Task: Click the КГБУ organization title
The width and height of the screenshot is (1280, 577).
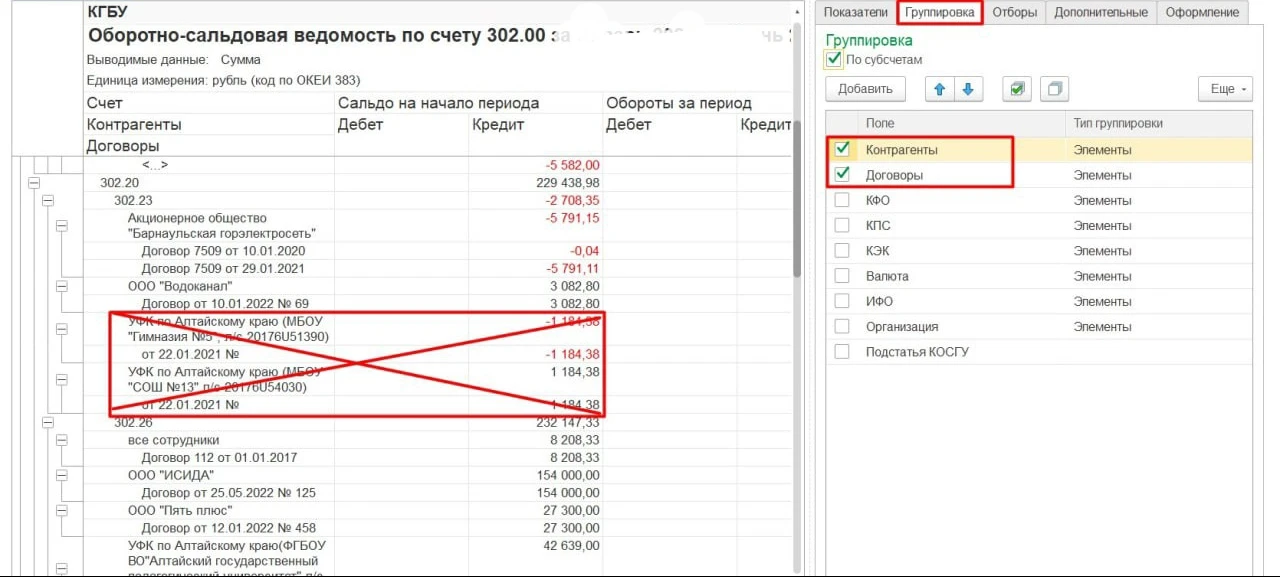Action: click(x=107, y=13)
